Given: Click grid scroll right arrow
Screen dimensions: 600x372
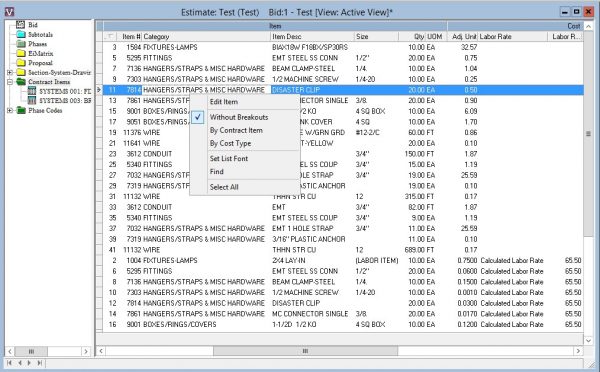Looking at the screenshot, I should click(578, 351).
